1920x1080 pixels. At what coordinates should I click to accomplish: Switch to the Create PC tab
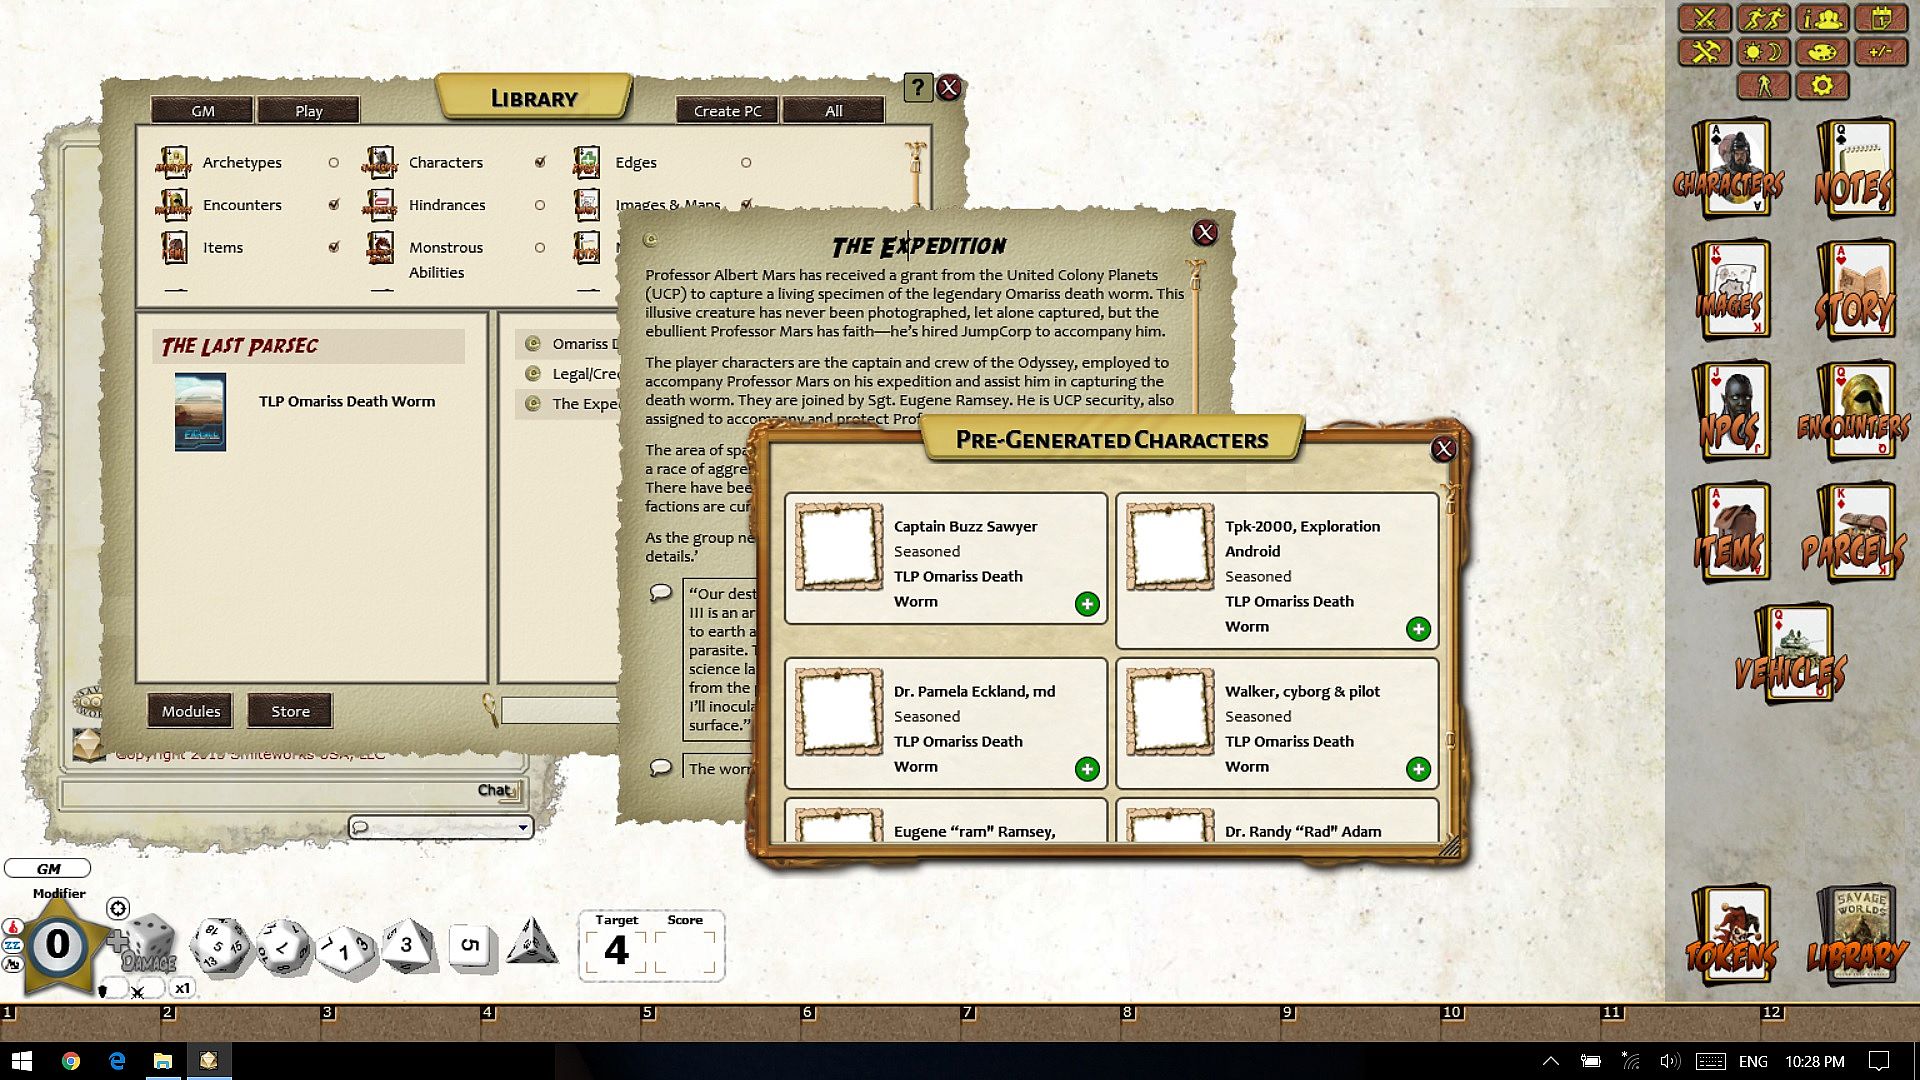point(727,111)
